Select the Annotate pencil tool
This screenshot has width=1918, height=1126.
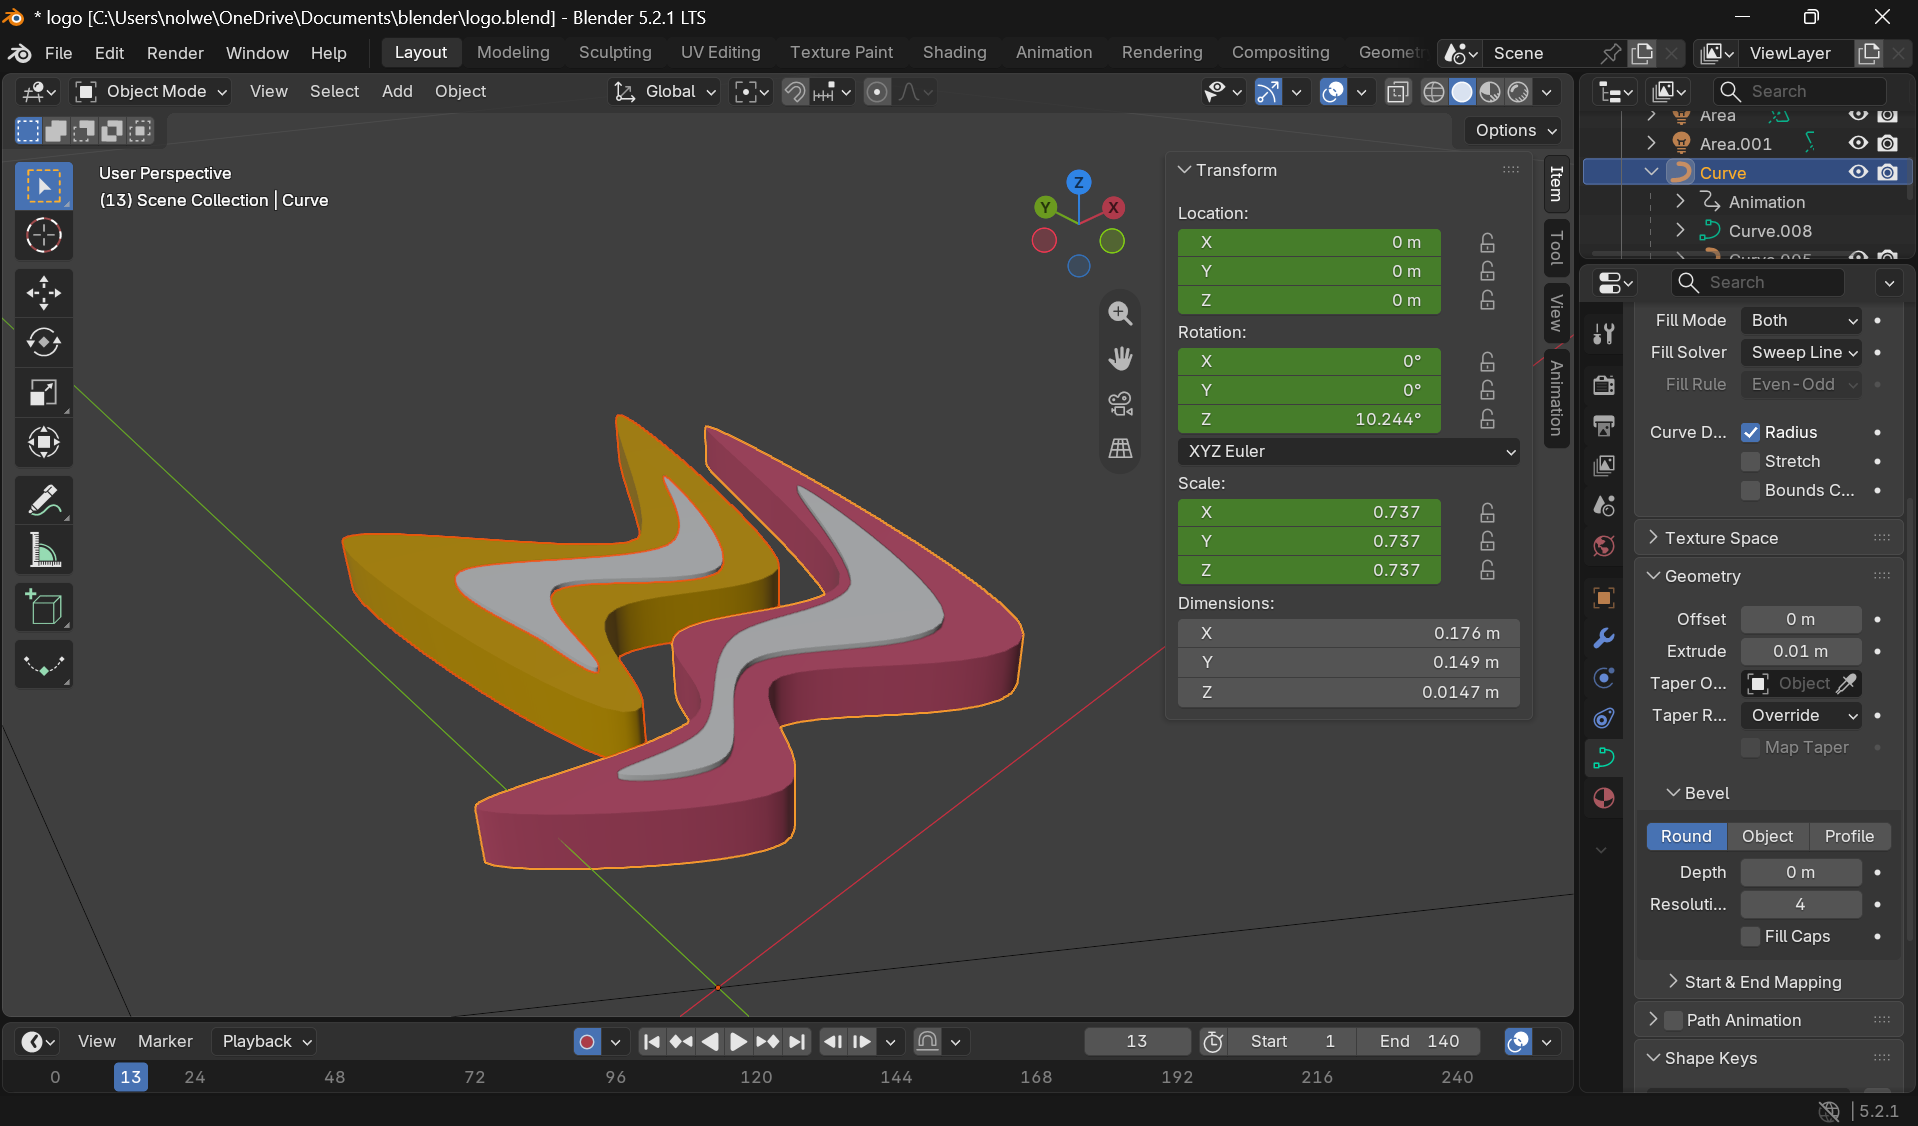click(44, 500)
